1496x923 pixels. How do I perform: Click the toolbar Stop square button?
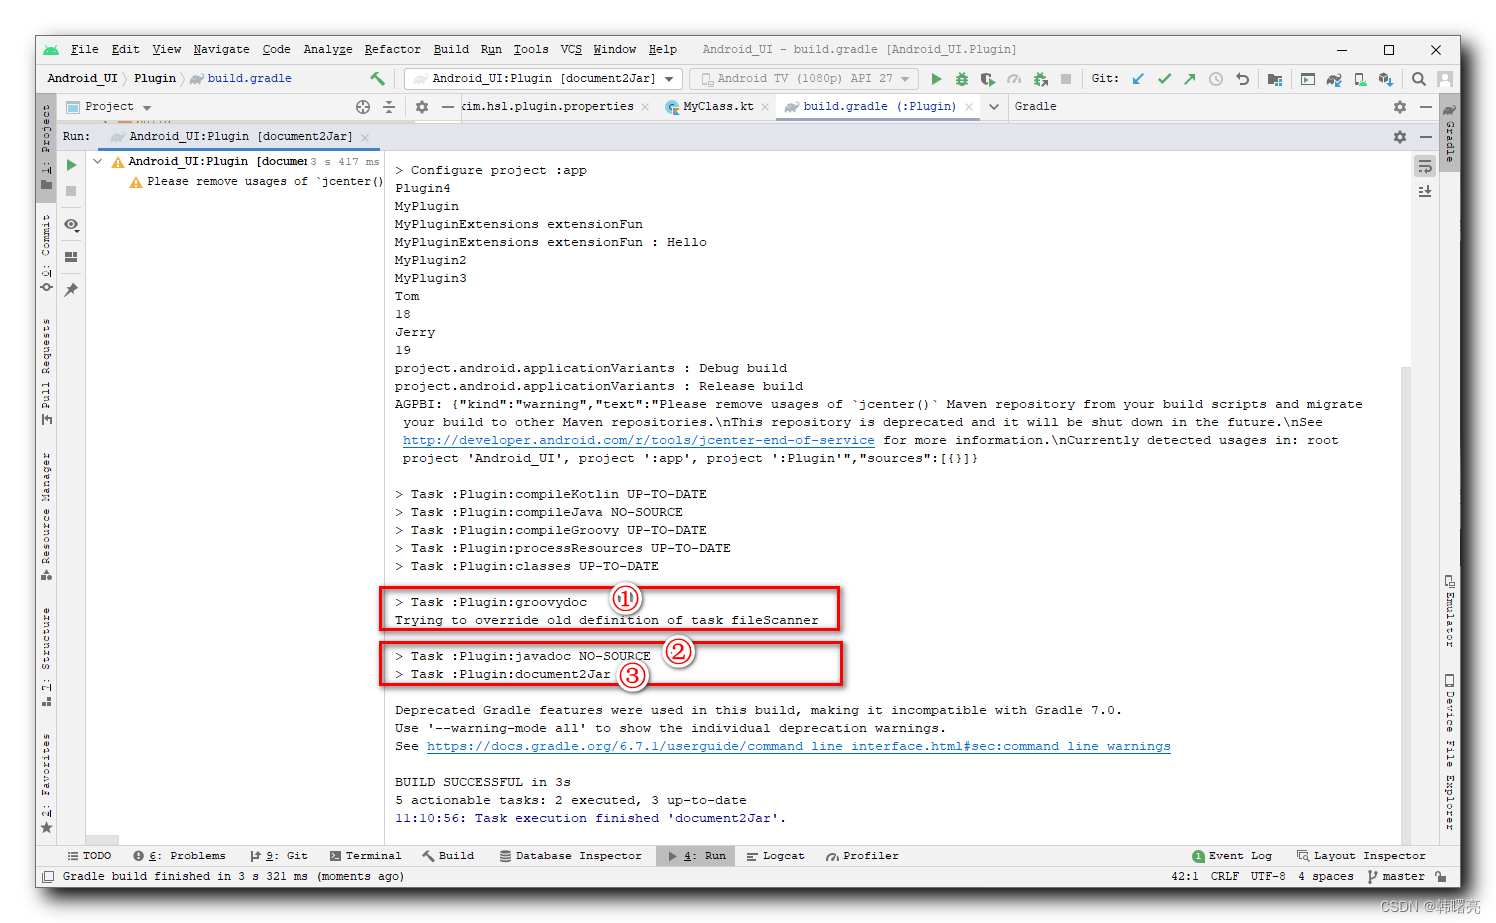1066,78
